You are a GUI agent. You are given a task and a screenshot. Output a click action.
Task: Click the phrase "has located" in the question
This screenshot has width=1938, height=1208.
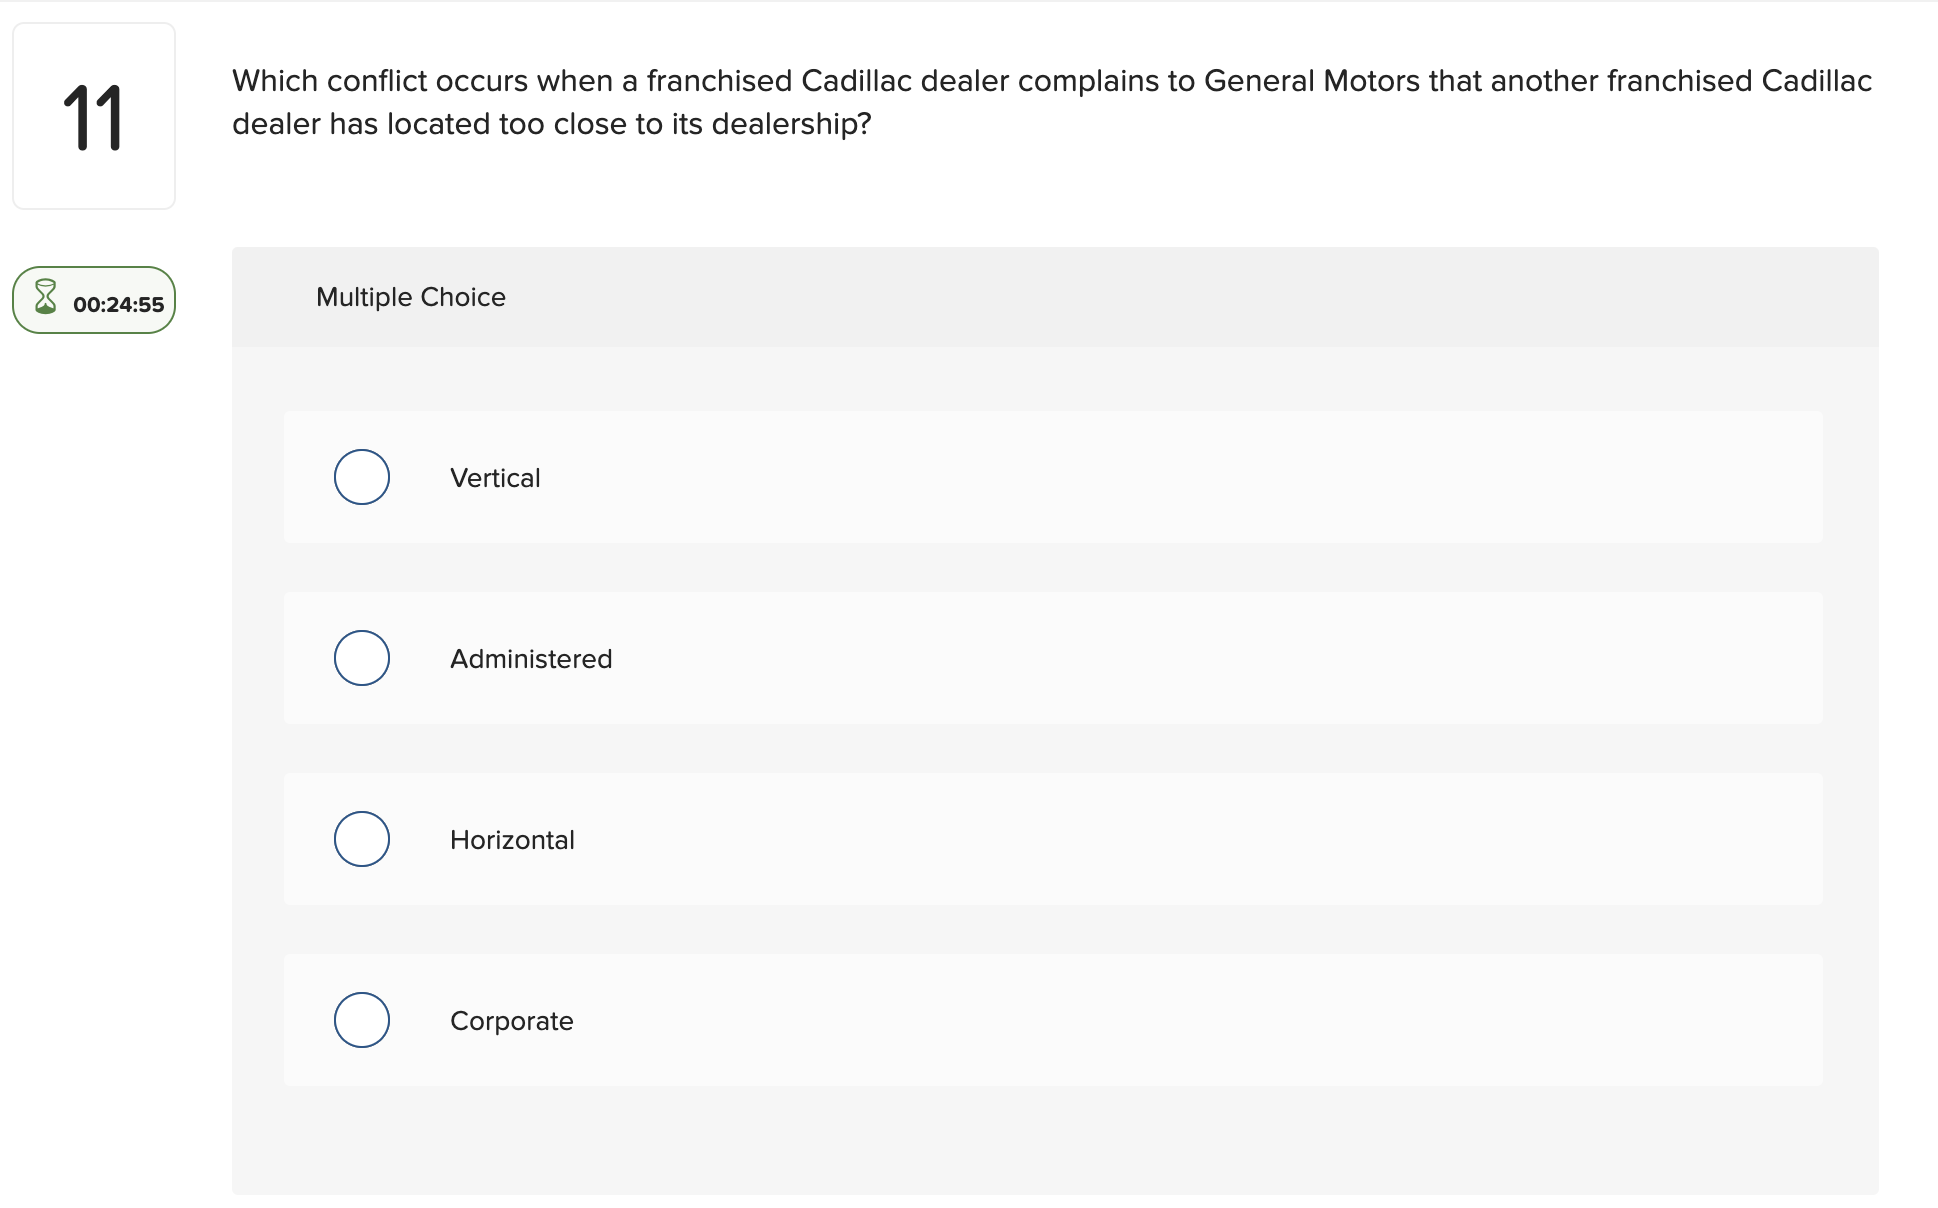pyautogui.click(x=409, y=124)
